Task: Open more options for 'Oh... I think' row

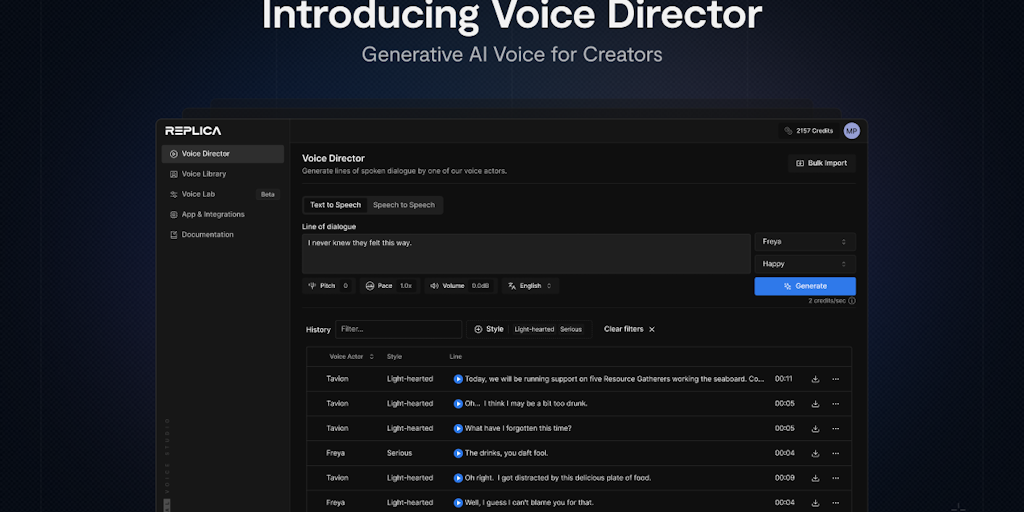Action: (x=836, y=404)
